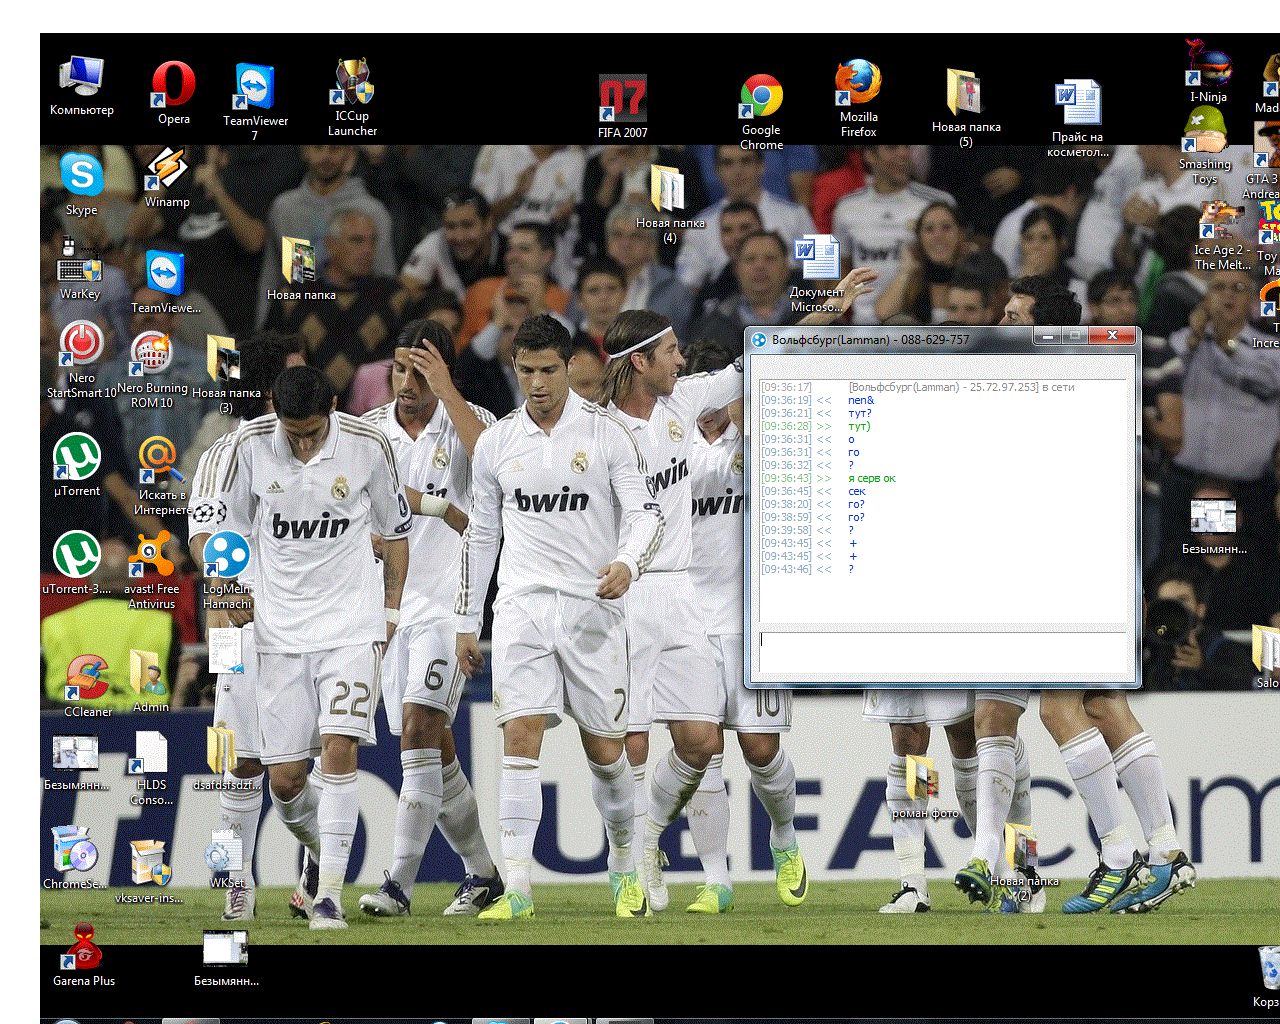This screenshot has width=1280, height=1024.
Task: Open роман фото folder
Action: [924, 788]
